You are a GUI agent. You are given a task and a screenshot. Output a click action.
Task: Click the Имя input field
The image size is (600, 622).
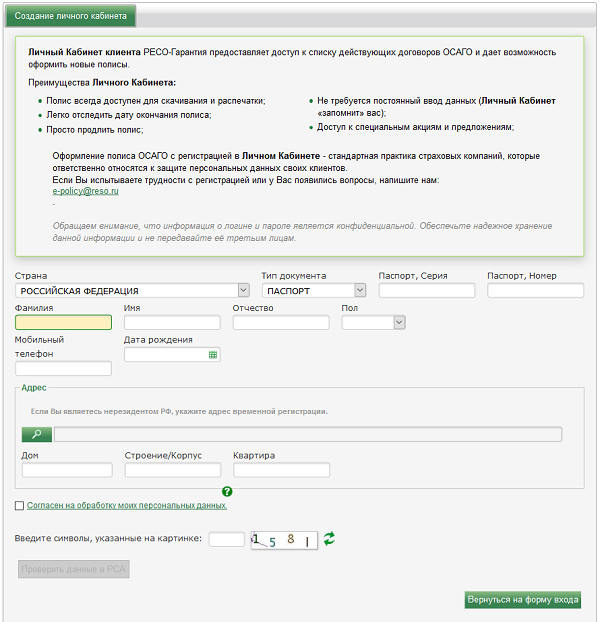coord(172,323)
